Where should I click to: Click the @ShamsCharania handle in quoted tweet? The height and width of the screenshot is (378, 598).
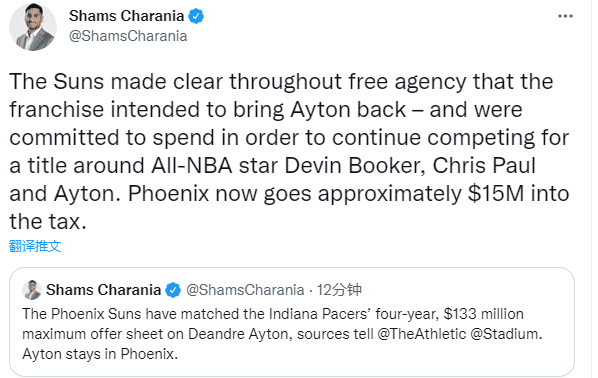click(x=245, y=290)
